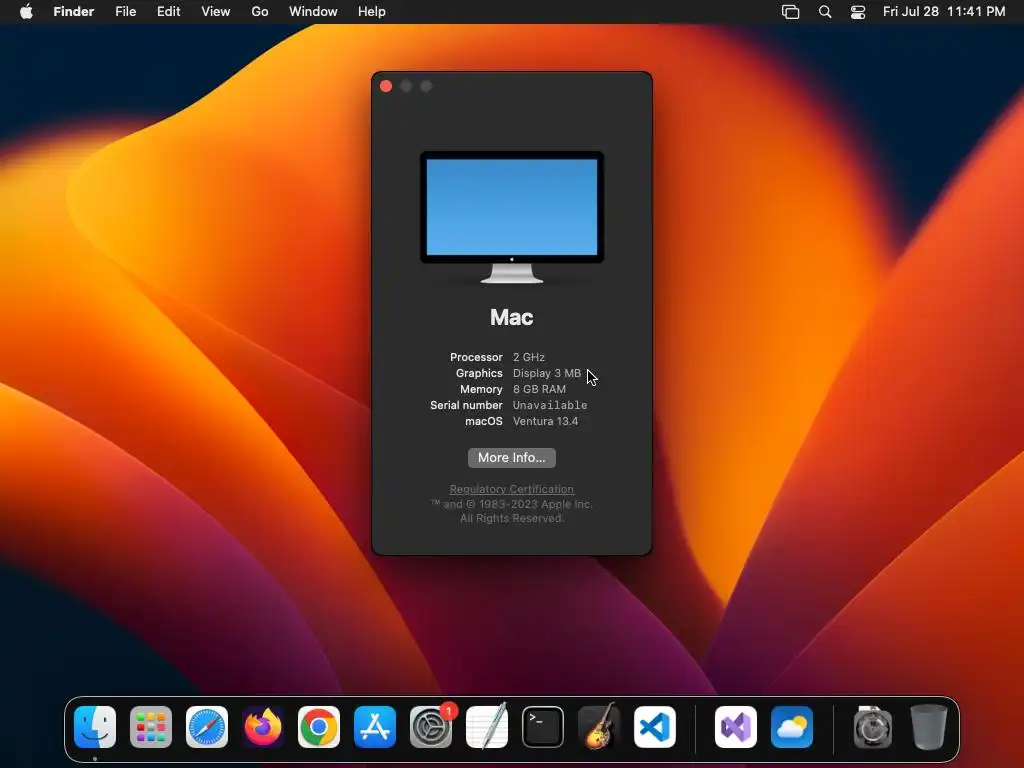Click the Spotlight search icon

(x=825, y=12)
